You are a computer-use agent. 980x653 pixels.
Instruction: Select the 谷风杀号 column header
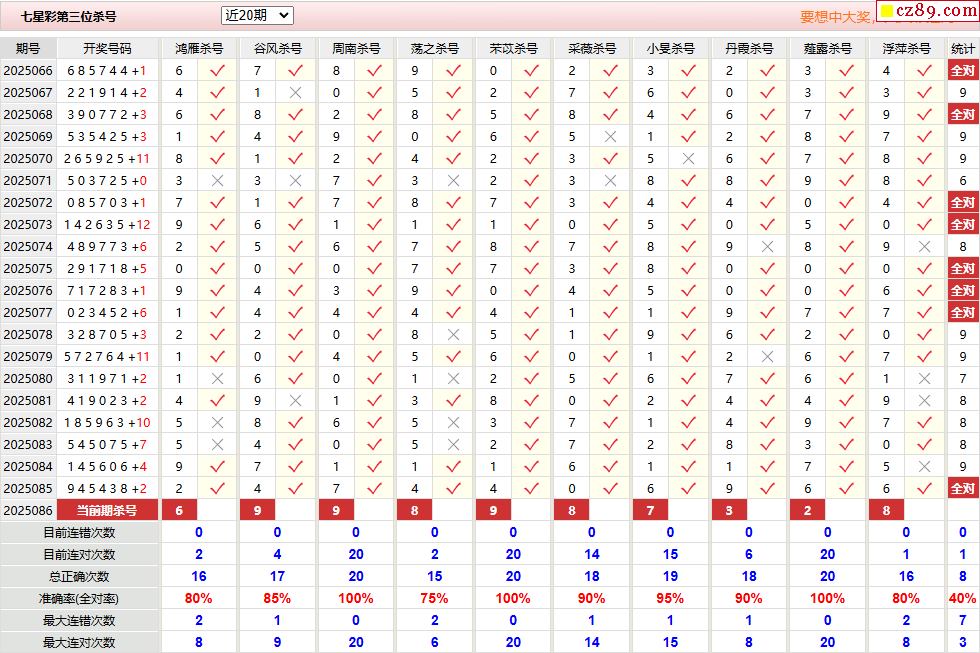[x=278, y=49]
